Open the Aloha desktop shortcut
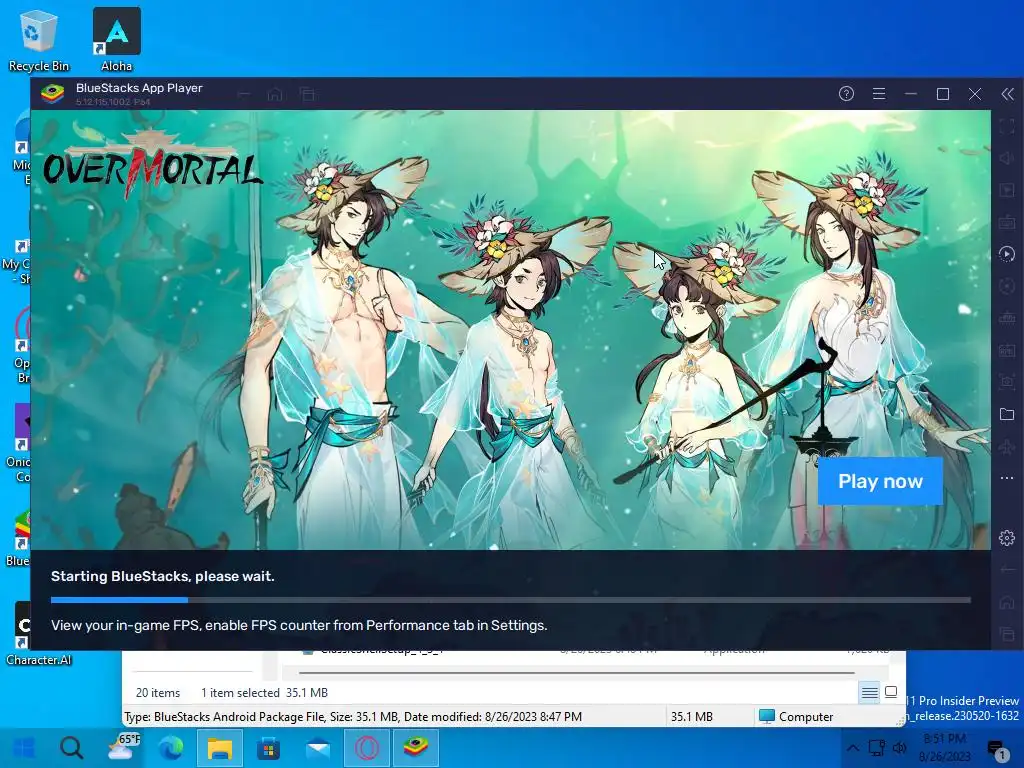Screen dimensions: 1024x768 click(x=117, y=40)
